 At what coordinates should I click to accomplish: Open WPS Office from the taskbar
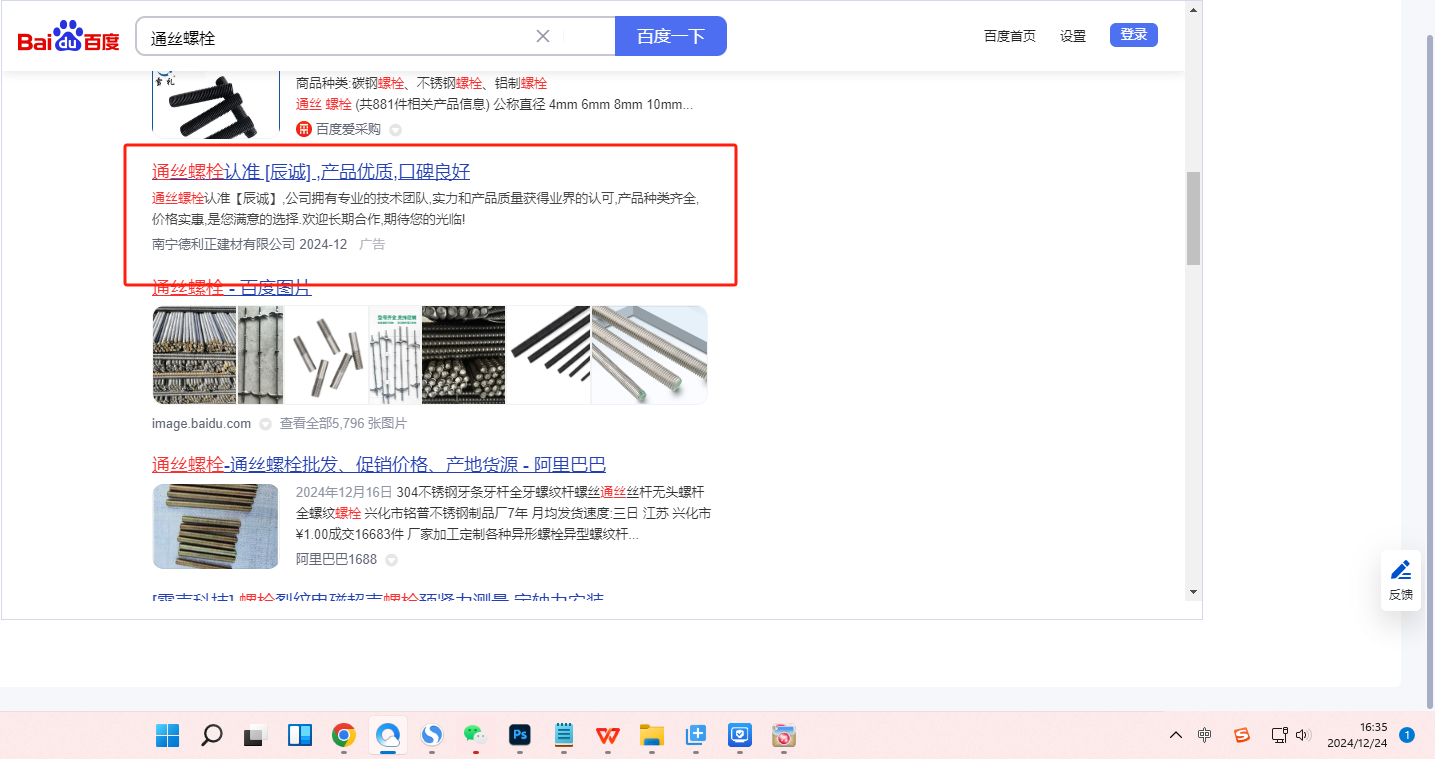tap(607, 736)
